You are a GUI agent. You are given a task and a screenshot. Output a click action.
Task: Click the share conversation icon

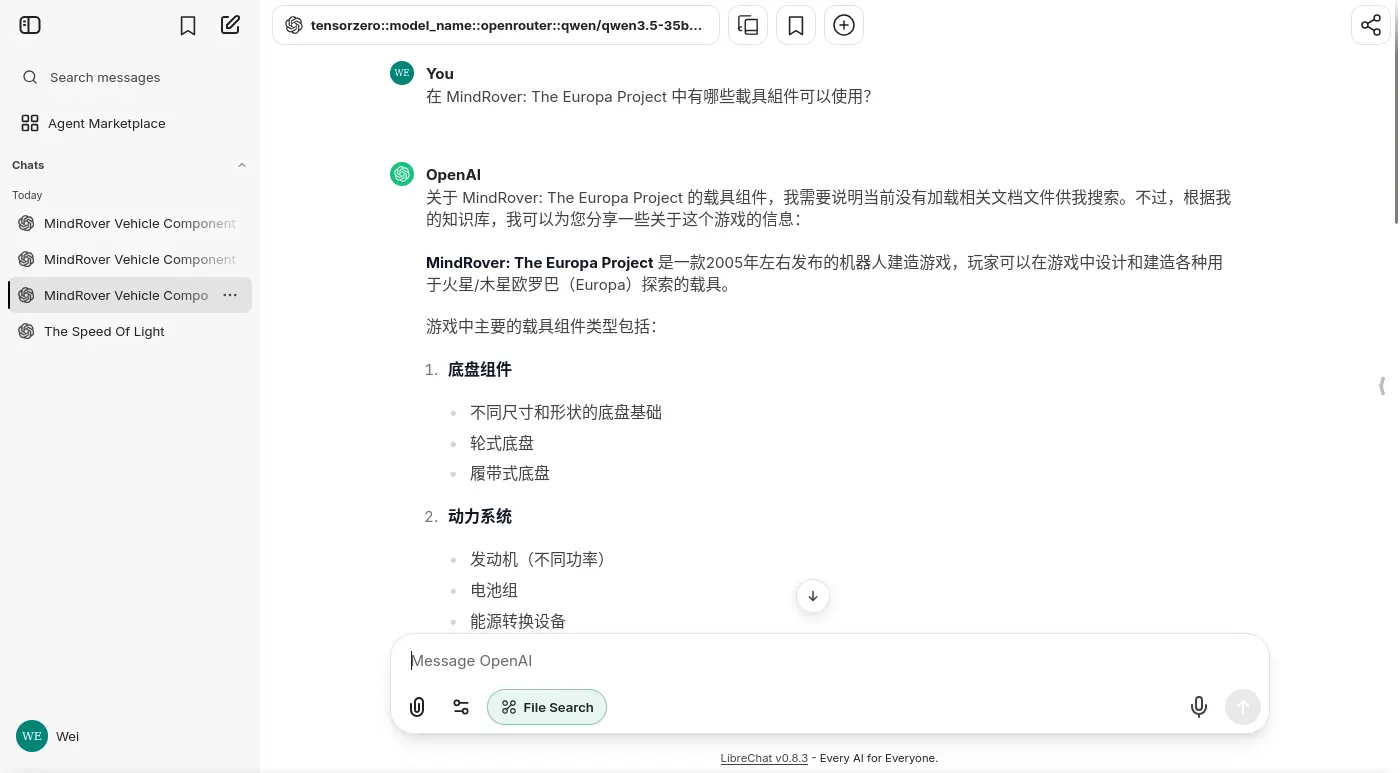(x=1371, y=25)
